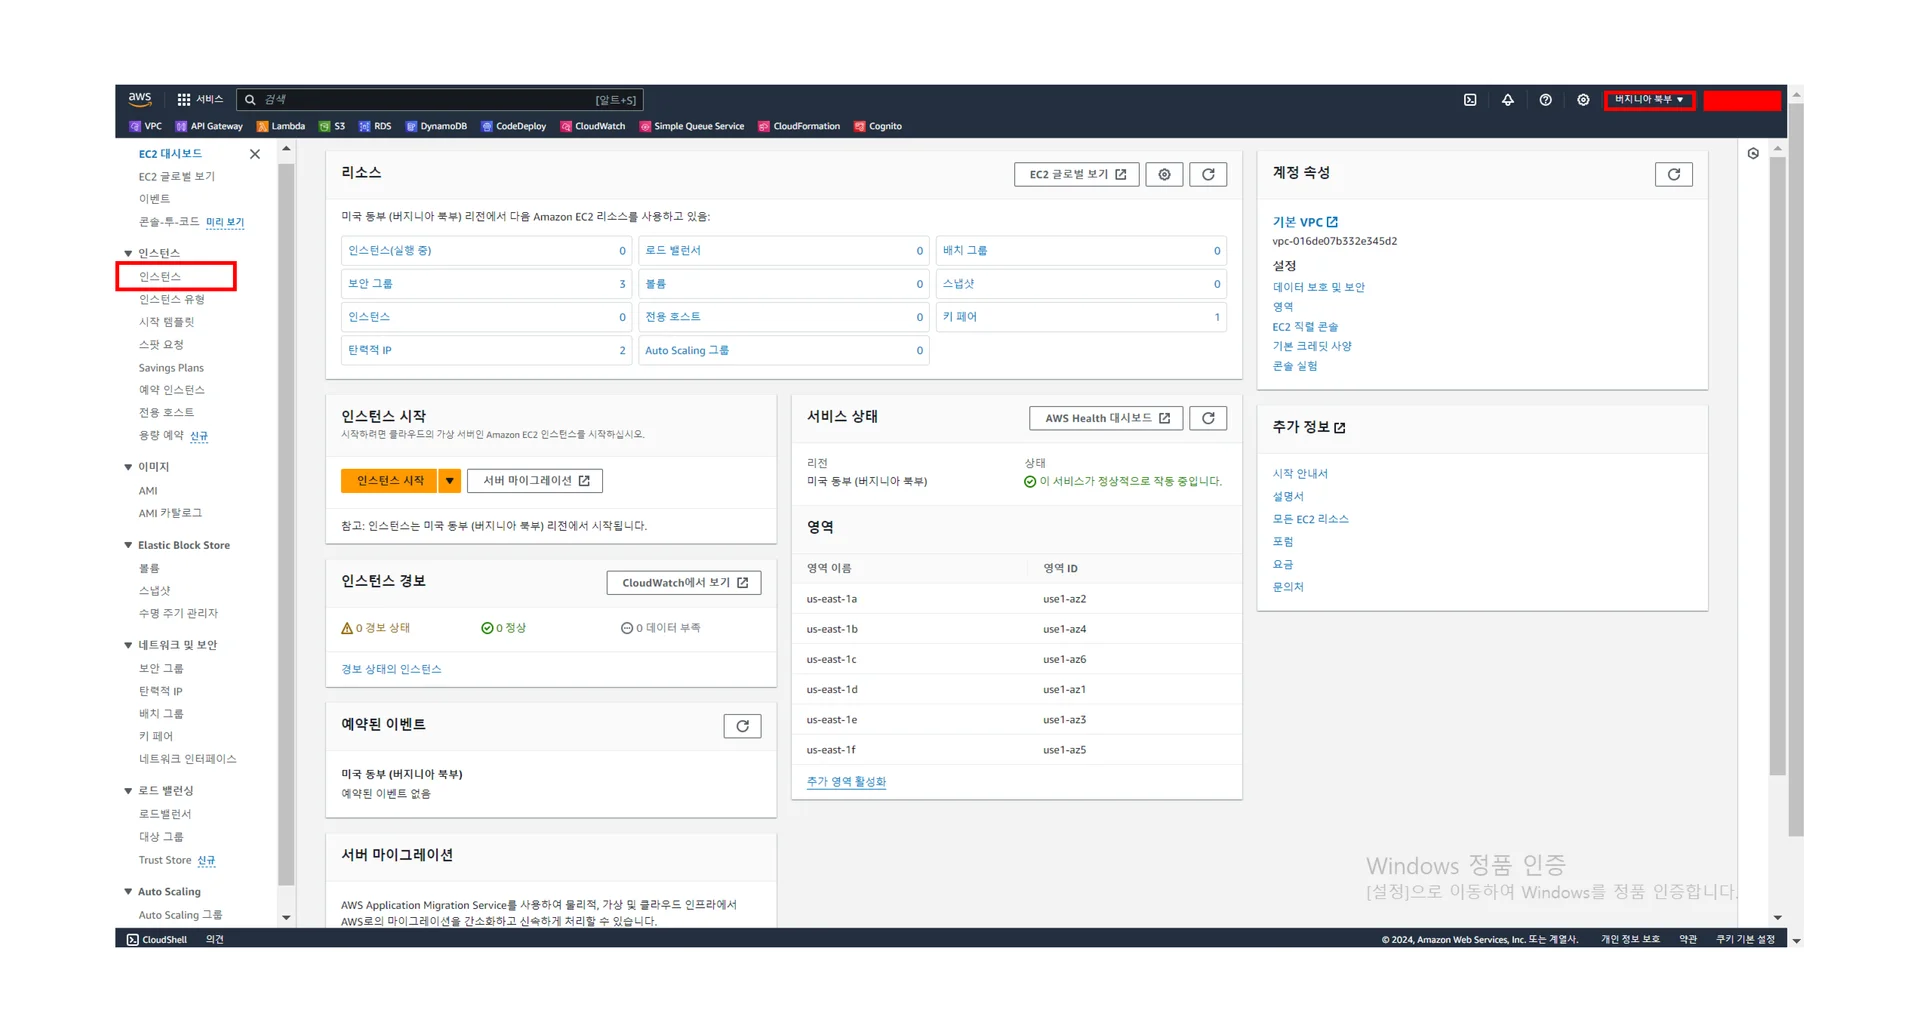Open the S3 shortcut in favorites bar
Image resolution: width=1920 pixels, height=1032 pixels.
(x=332, y=127)
